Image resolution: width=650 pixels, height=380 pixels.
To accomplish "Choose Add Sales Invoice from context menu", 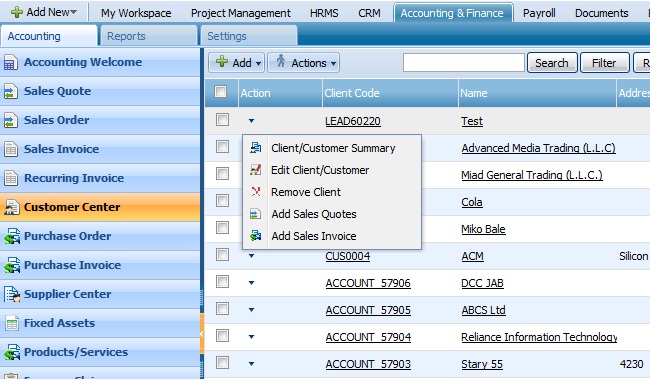I will (332, 236).
